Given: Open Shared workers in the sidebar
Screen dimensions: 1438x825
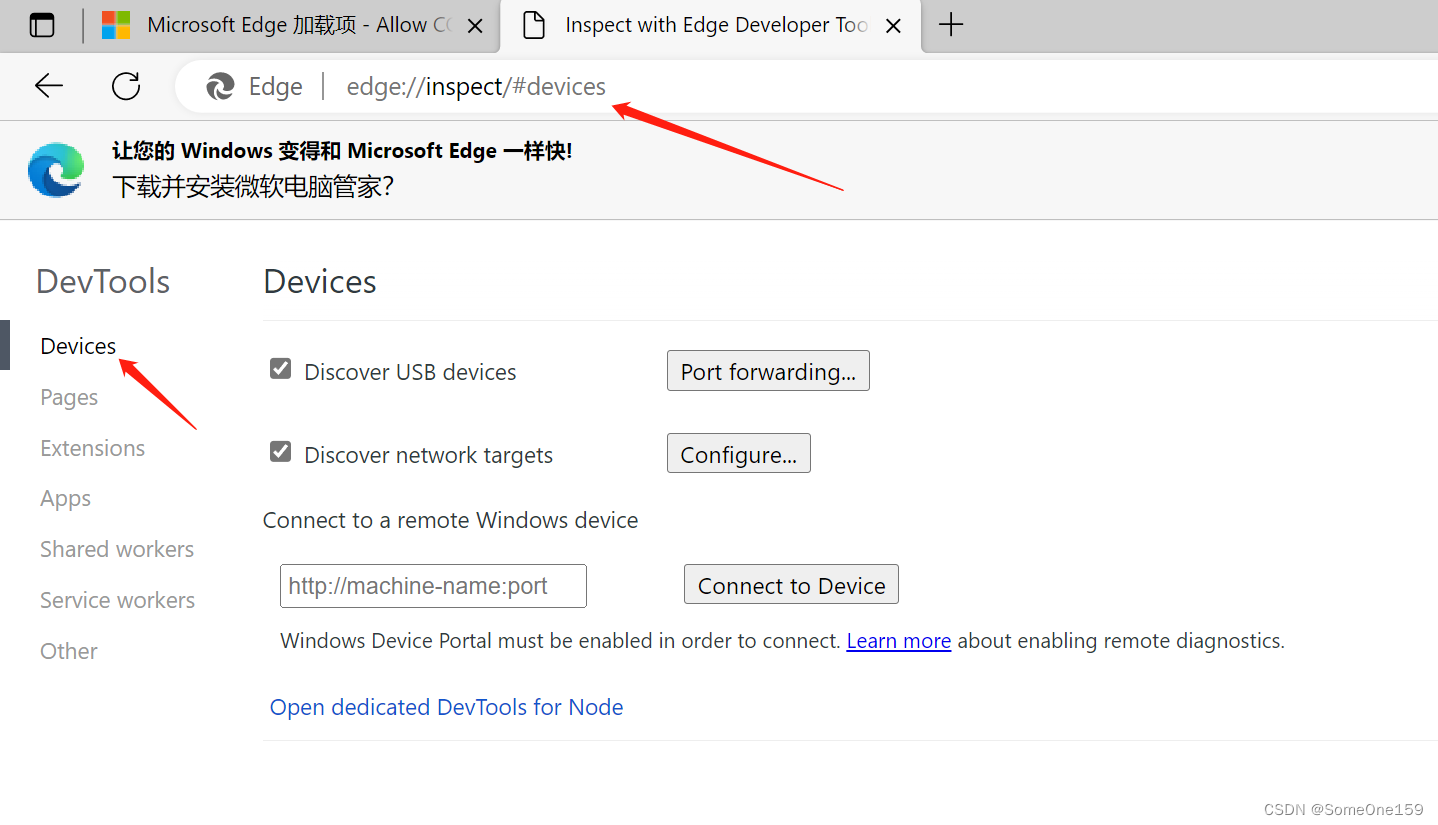Looking at the screenshot, I should pyautogui.click(x=117, y=549).
